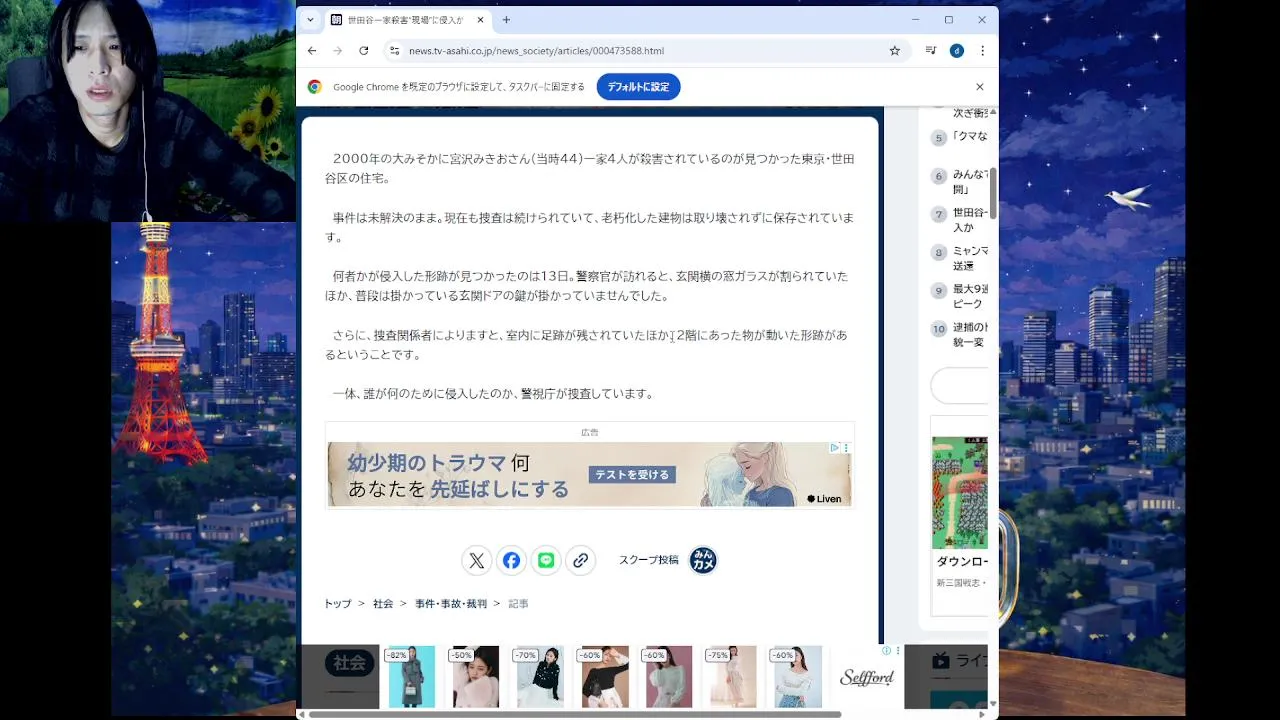Go to トップ breadcrumb

[x=338, y=604]
